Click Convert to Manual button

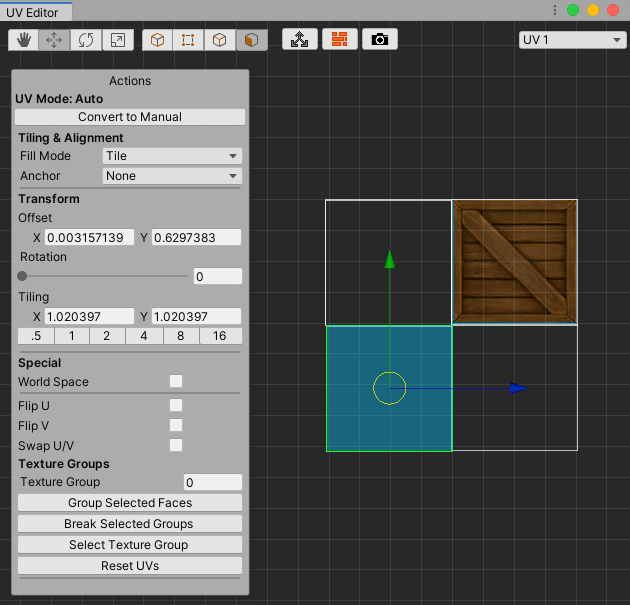pos(130,117)
